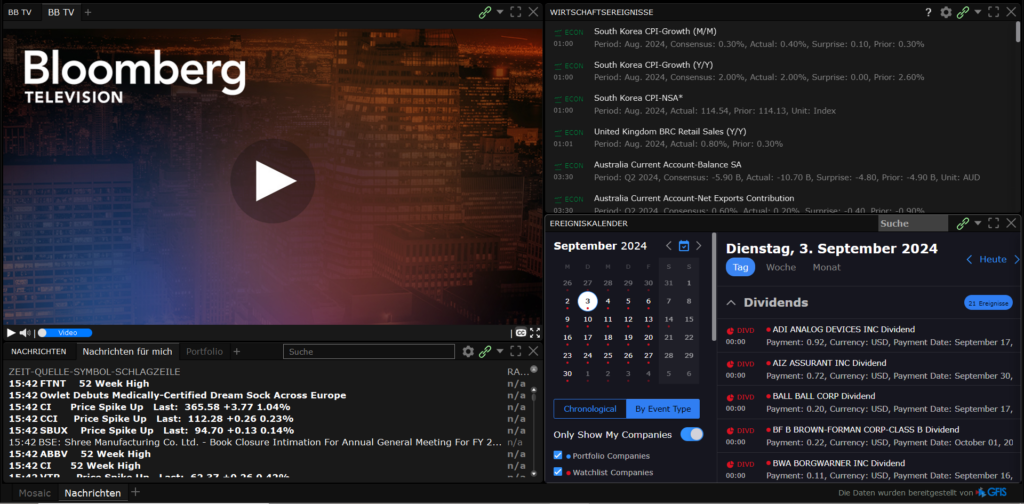This screenshot has height=504, width=1024.
Task: Open Wirtschaftsereignisse settings gear
Action: coord(946,12)
